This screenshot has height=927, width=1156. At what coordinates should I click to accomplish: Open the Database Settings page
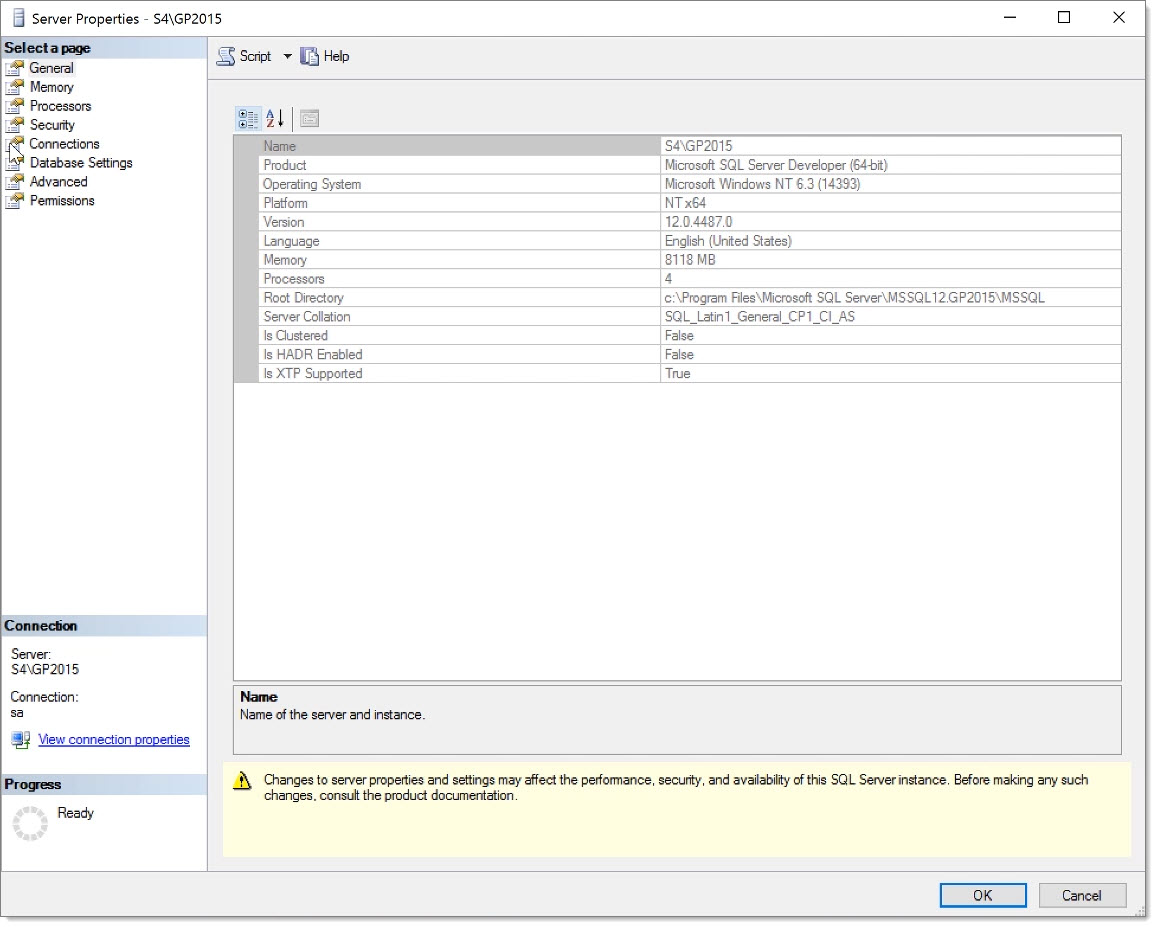pyautogui.click(x=81, y=163)
